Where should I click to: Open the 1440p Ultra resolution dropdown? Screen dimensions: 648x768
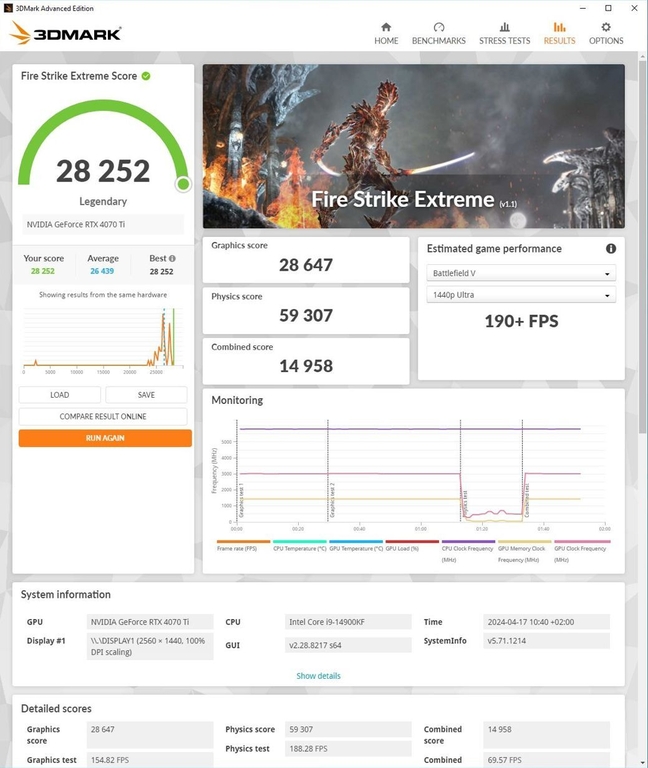click(x=521, y=295)
